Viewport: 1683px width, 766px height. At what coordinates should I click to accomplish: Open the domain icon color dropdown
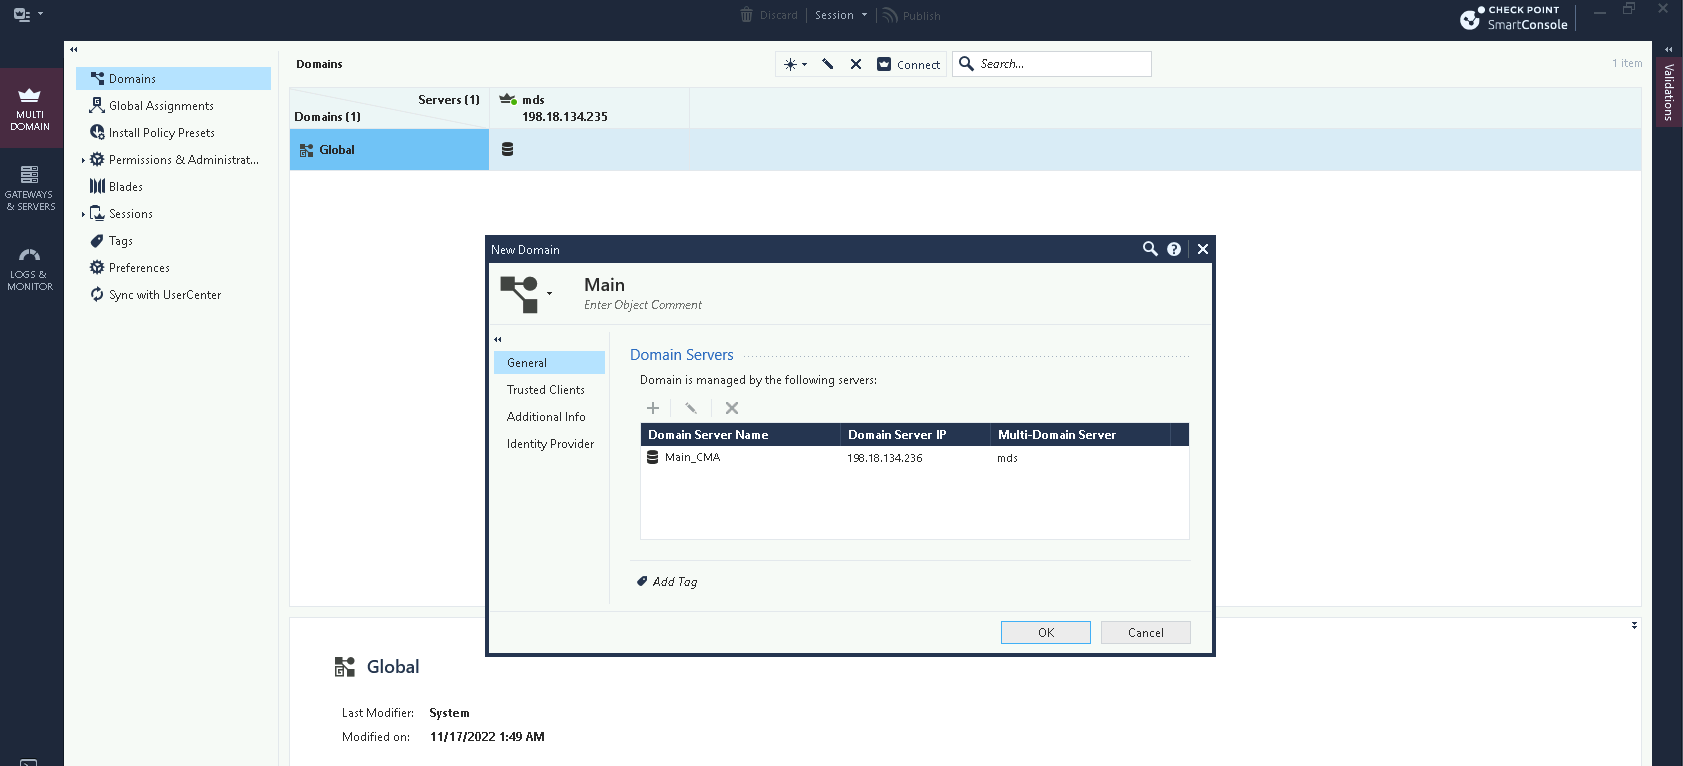(549, 294)
